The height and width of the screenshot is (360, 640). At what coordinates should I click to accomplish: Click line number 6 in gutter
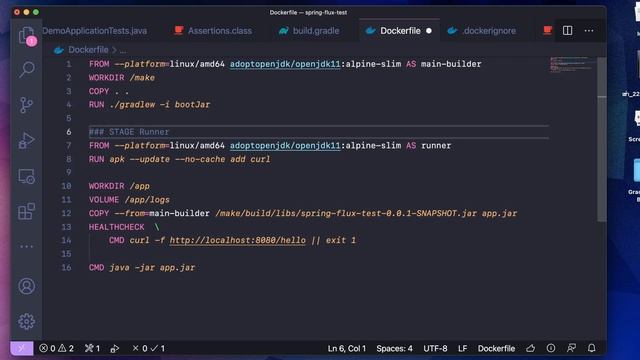[x=69, y=132]
